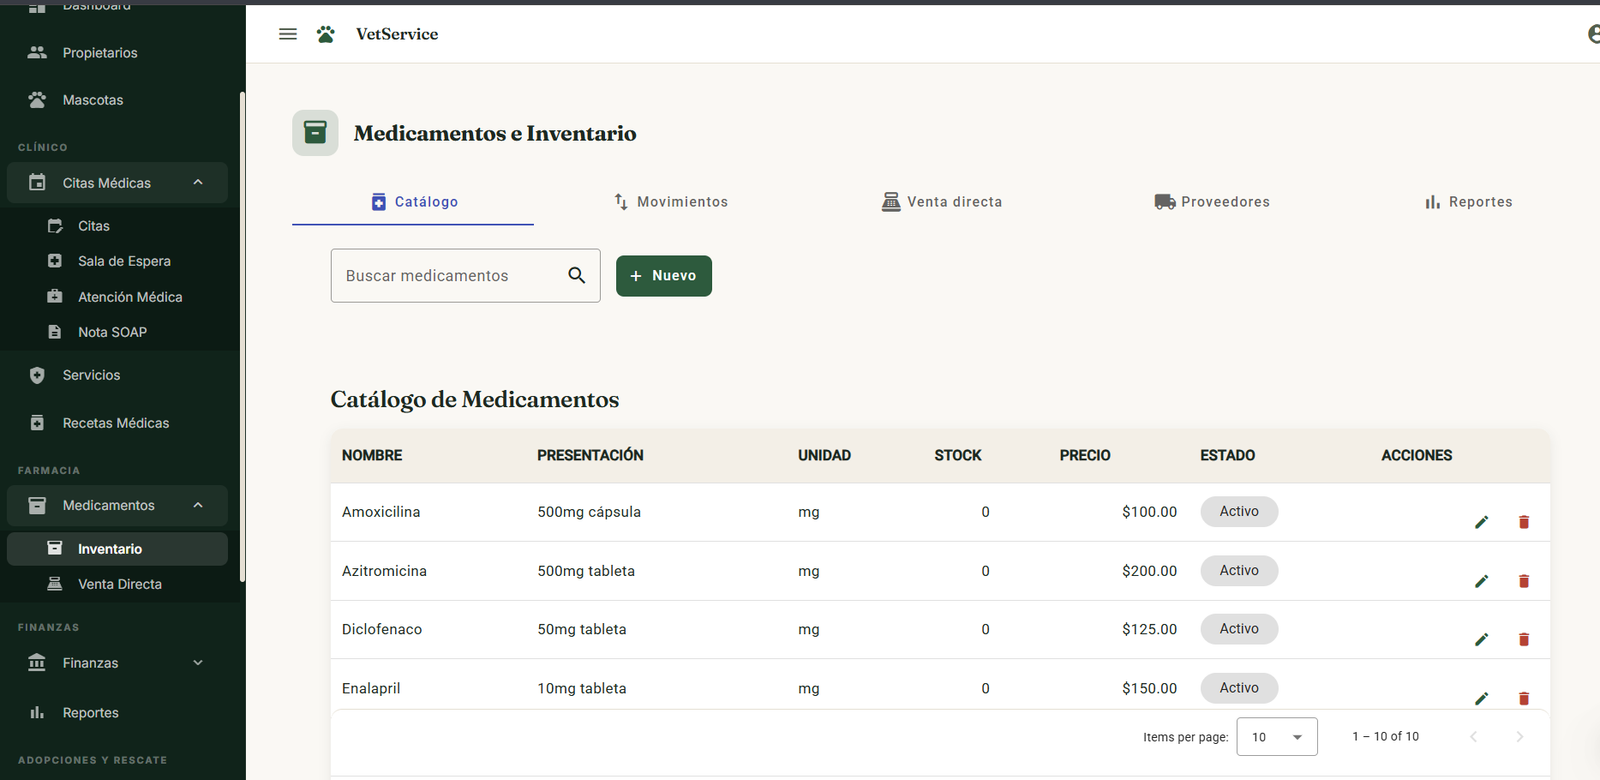Click the Nota SOAP document icon
The width and height of the screenshot is (1600, 780).
pyautogui.click(x=55, y=332)
